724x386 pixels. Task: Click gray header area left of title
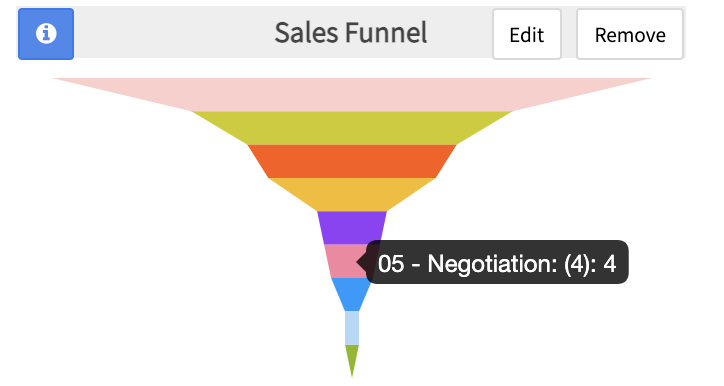coord(173,33)
